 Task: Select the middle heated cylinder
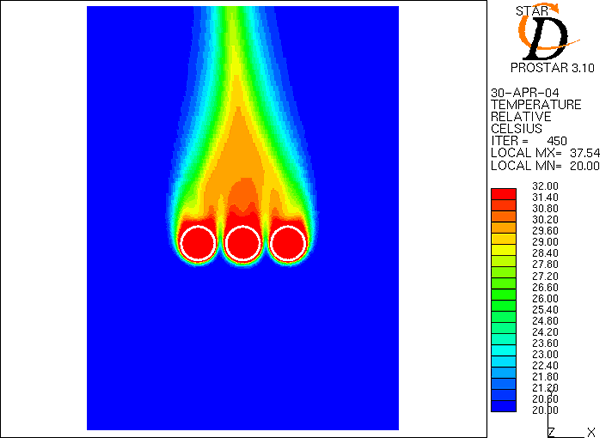click(x=243, y=243)
